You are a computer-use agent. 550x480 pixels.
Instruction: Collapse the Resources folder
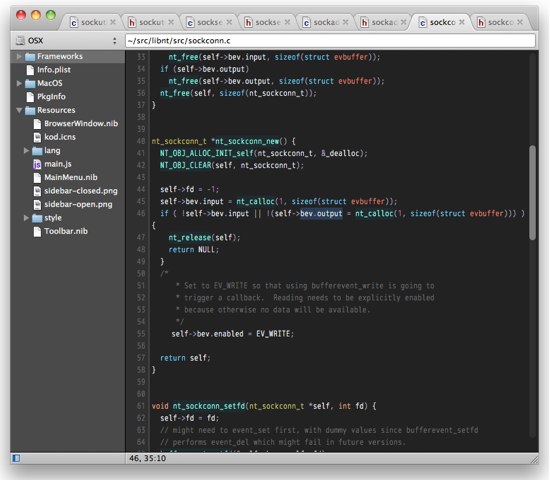pyautogui.click(x=19, y=110)
